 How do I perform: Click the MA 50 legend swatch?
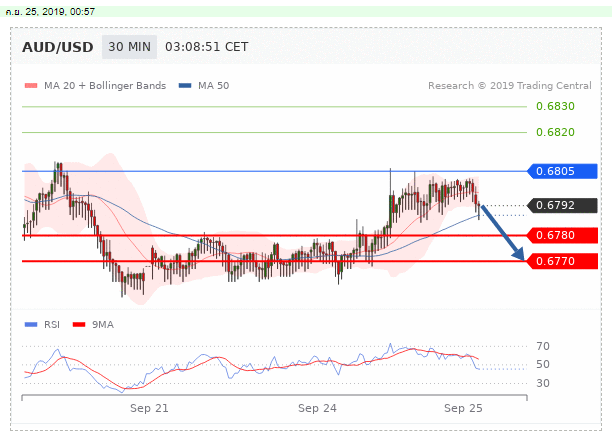(185, 85)
